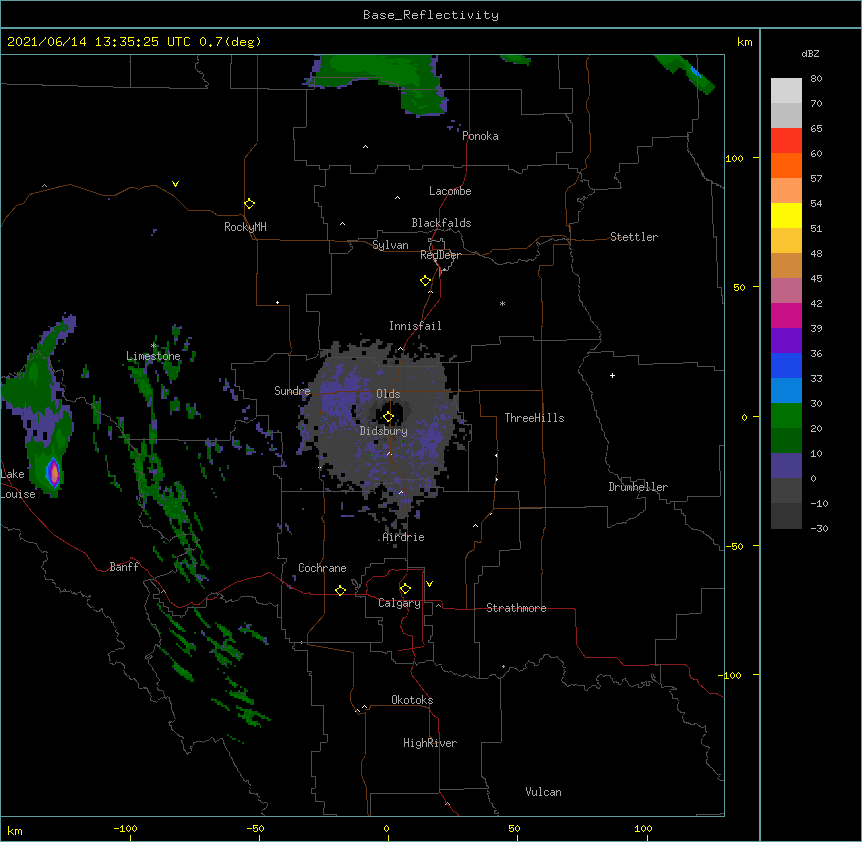Screen dimensions: 862x842
Task: Pick the magenta 39-42 dBZ legend swatch
Action: 786,315
